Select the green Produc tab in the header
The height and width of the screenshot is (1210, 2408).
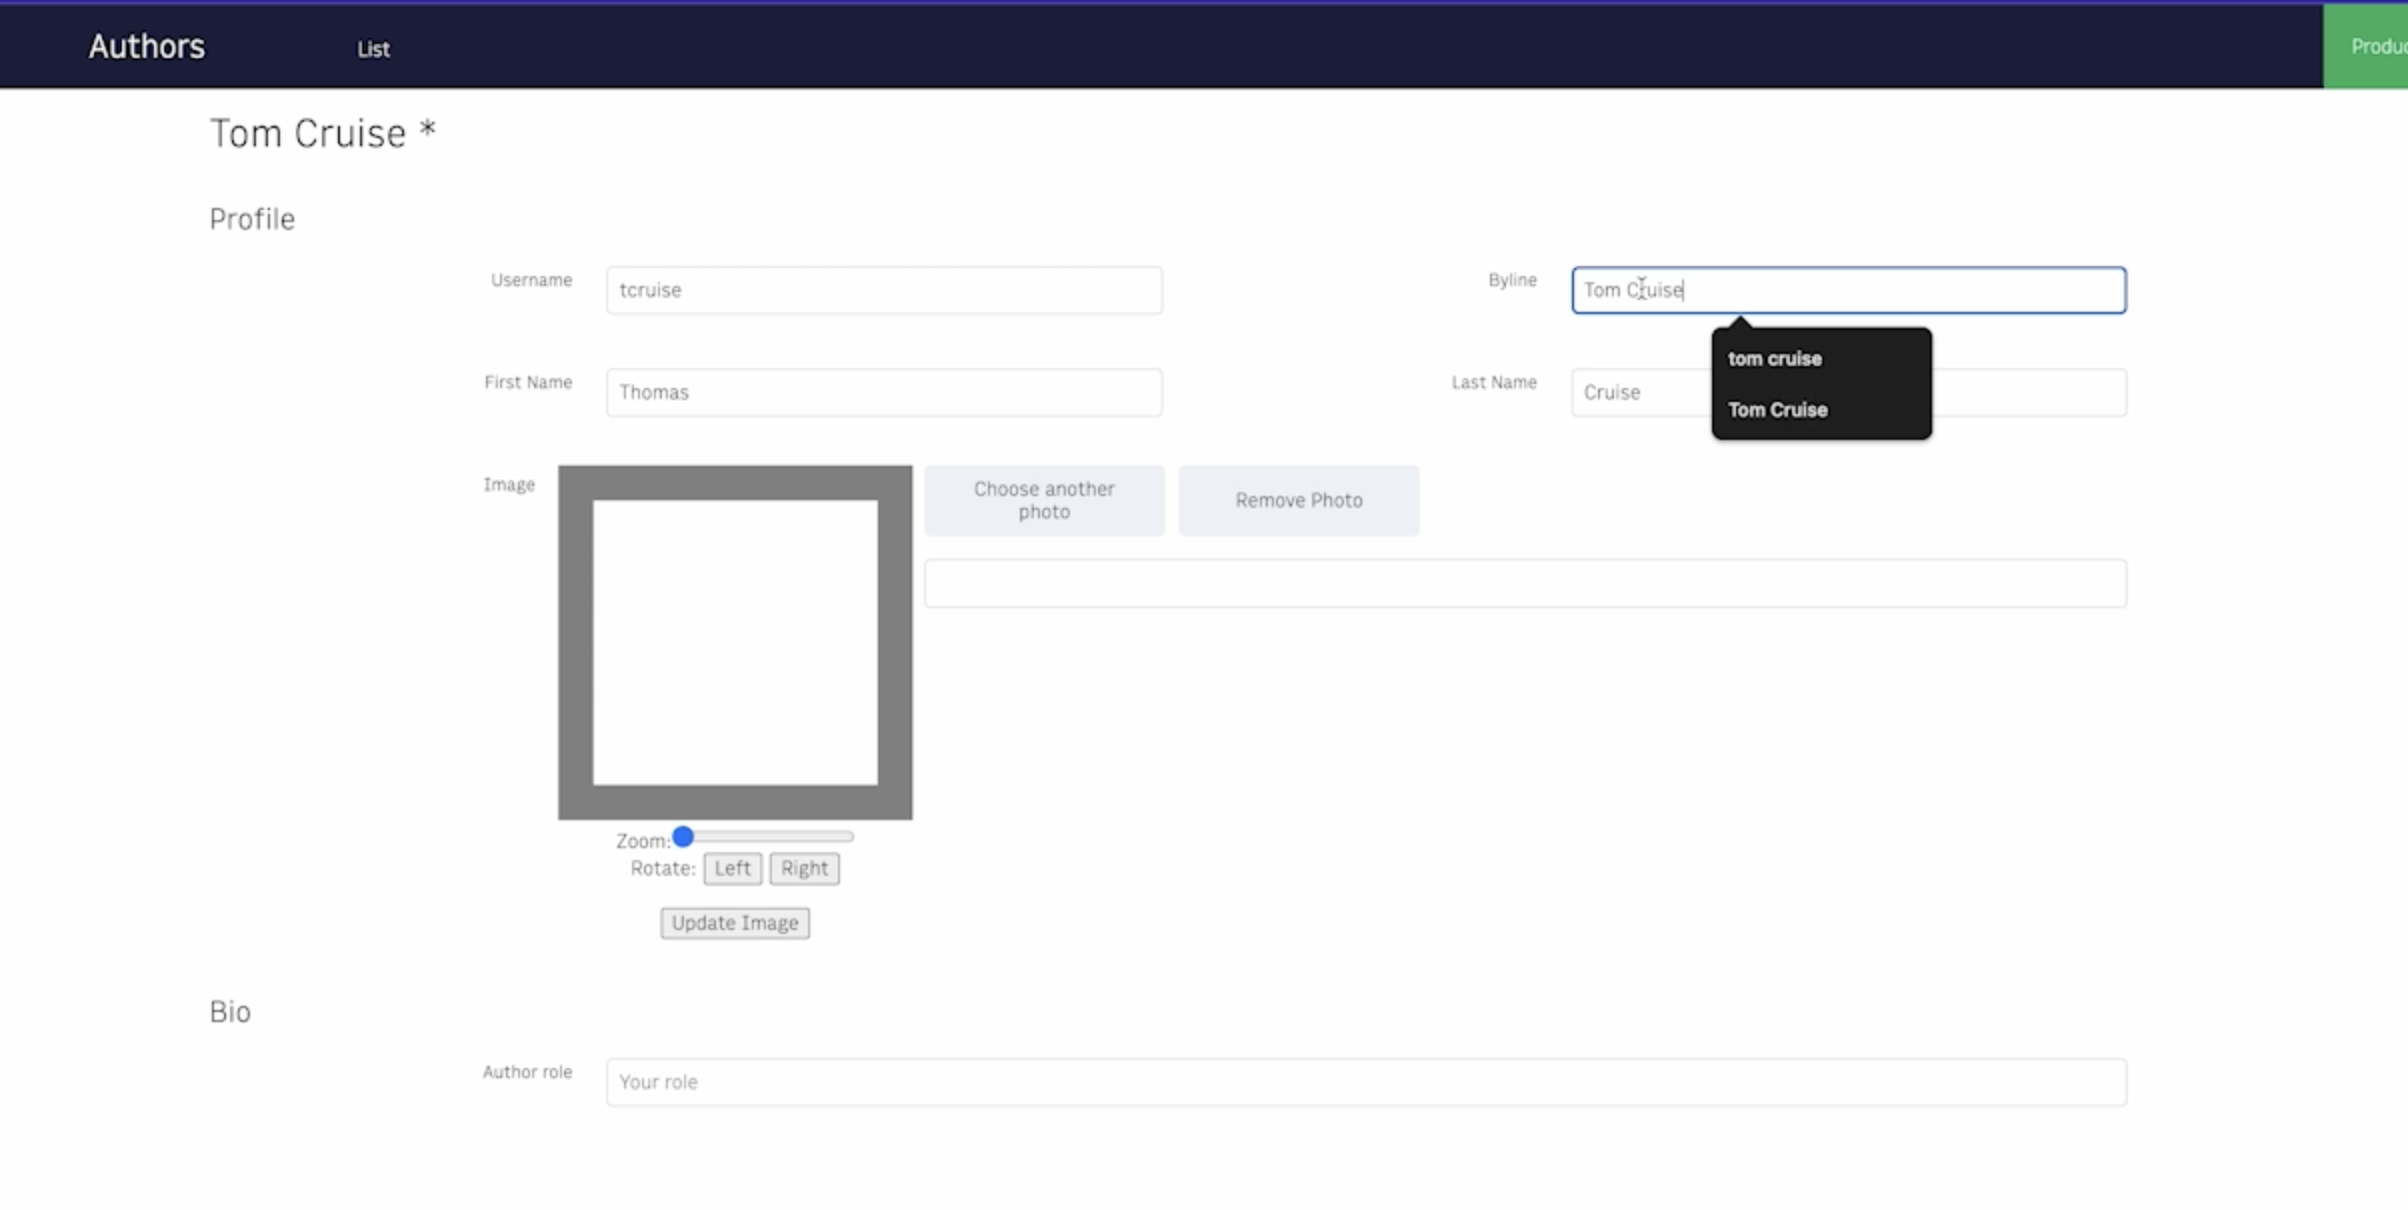pyautogui.click(x=2365, y=47)
